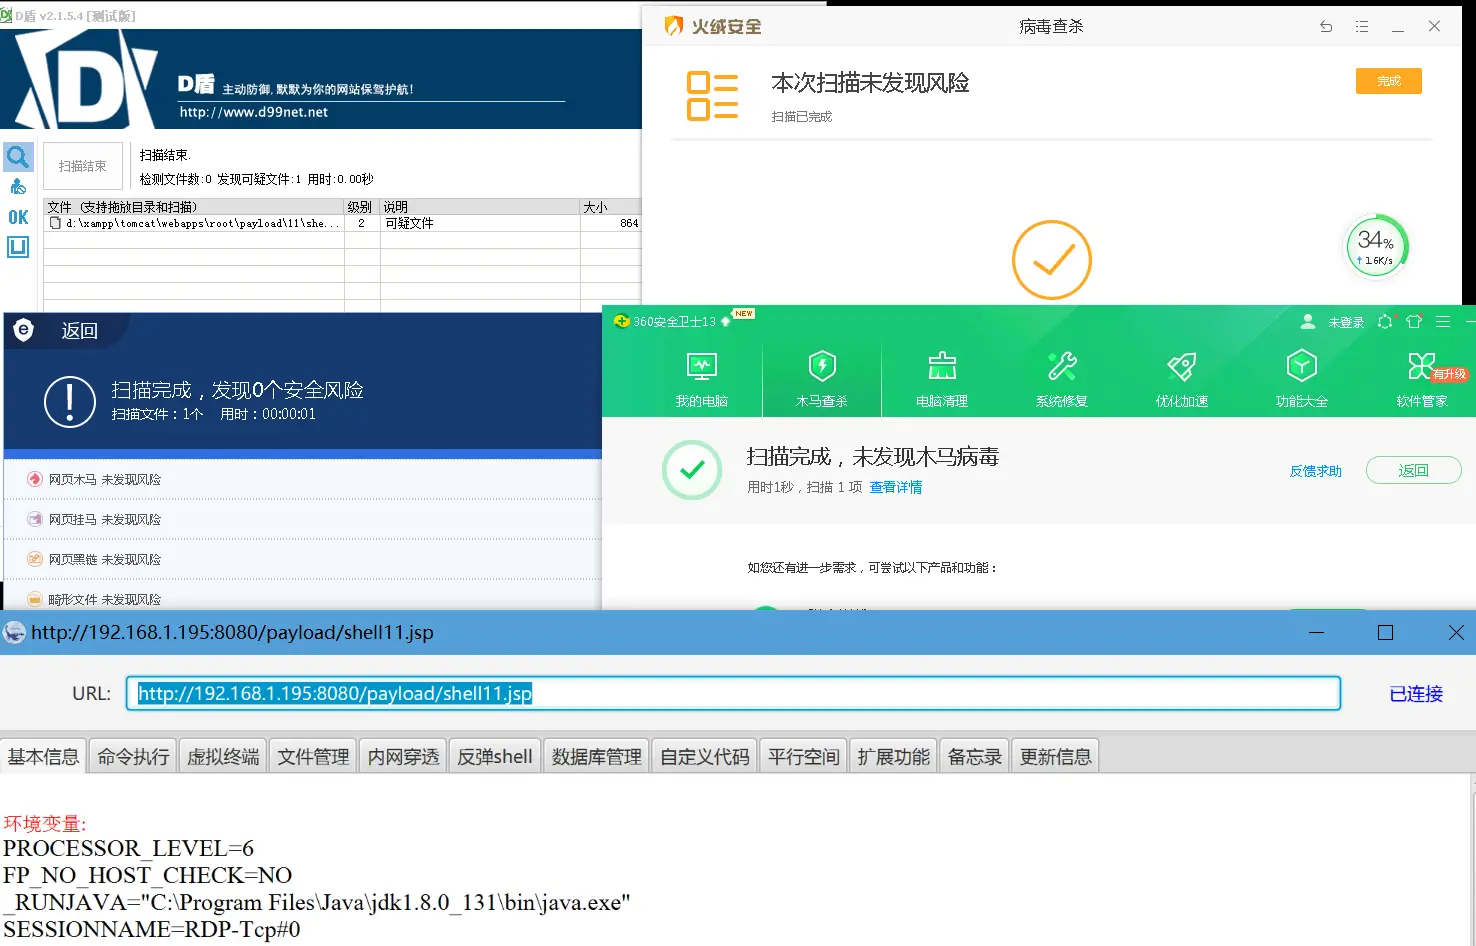Open 360 hamburger main menu
The image size is (1476, 946).
coord(1443,322)
